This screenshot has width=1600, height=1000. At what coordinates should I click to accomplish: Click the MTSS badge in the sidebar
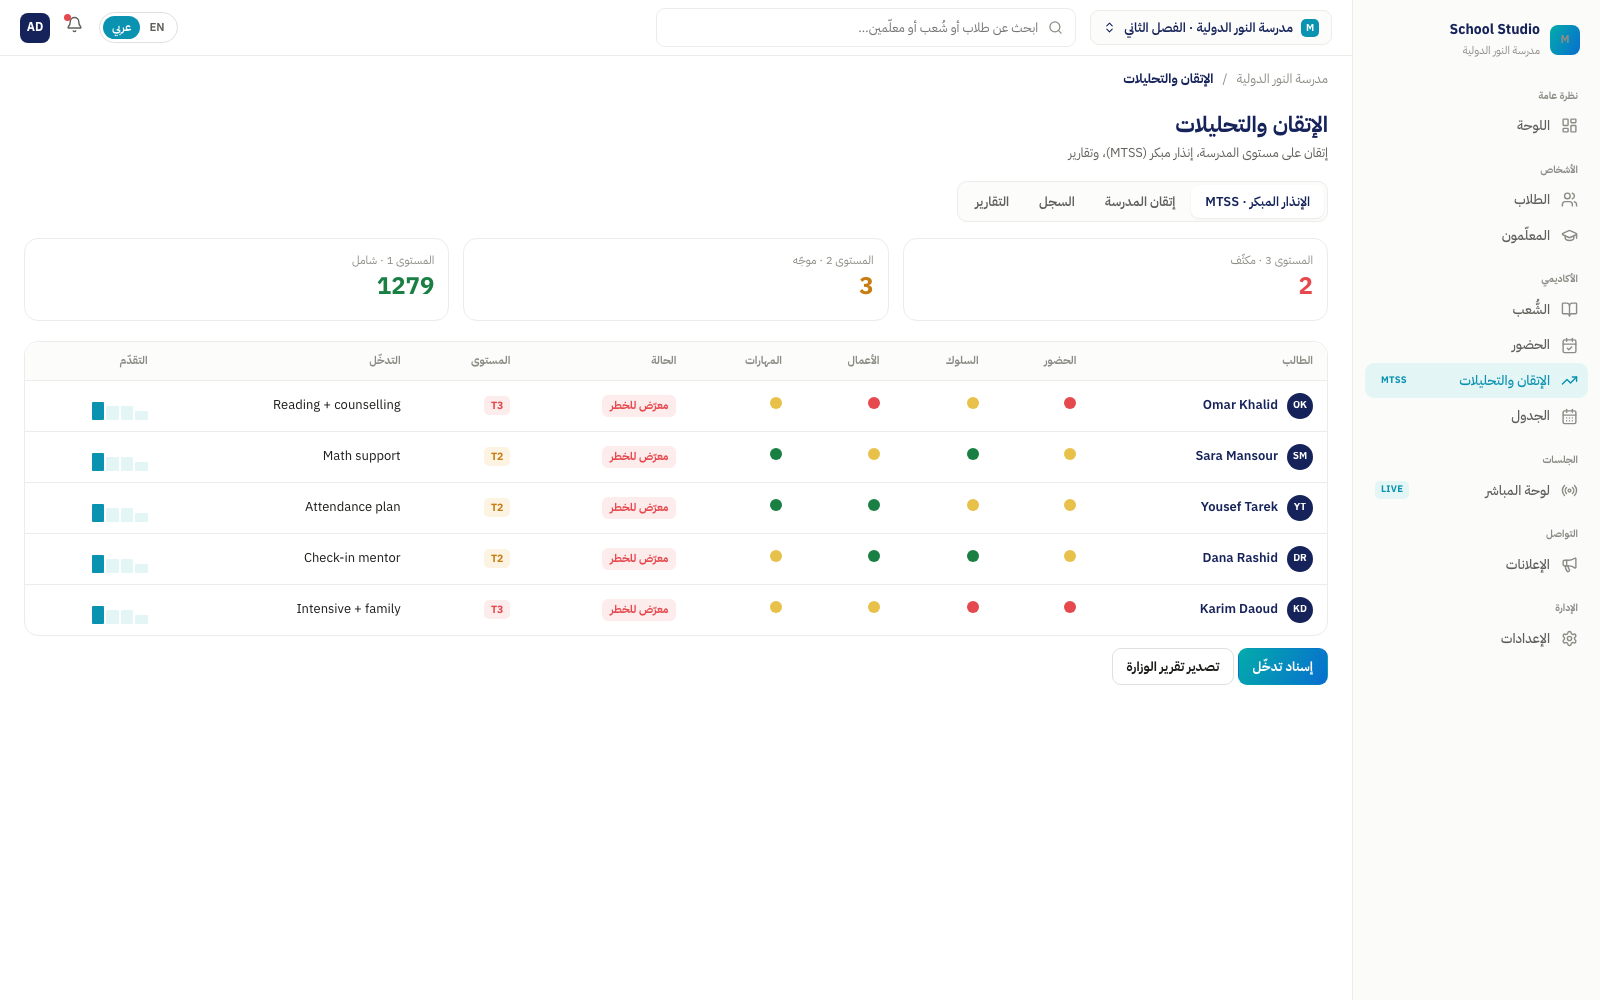[1394, 381]
